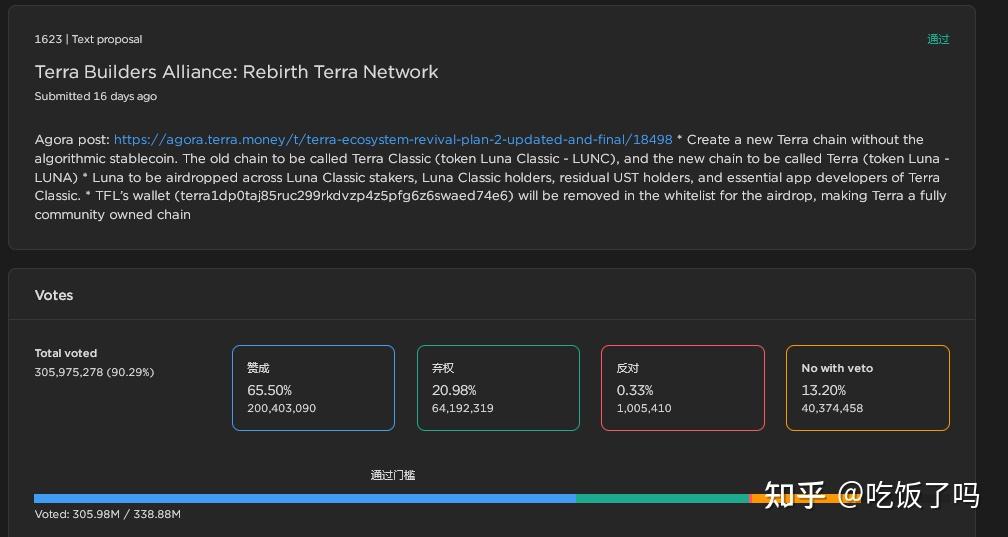Click the green segment of the vote bar
The width and height of the screenshot is (1008, 537).
[x=663, y=498]
